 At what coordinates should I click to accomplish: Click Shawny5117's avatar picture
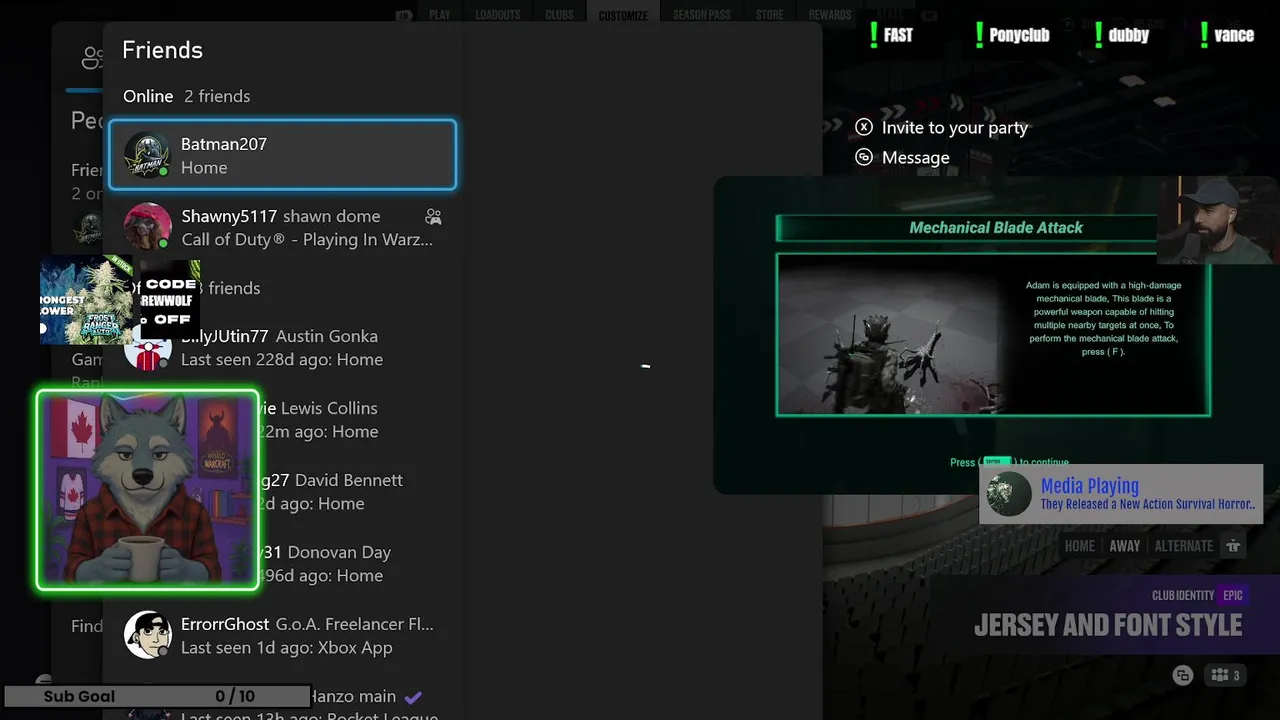(x=147, y=228)
